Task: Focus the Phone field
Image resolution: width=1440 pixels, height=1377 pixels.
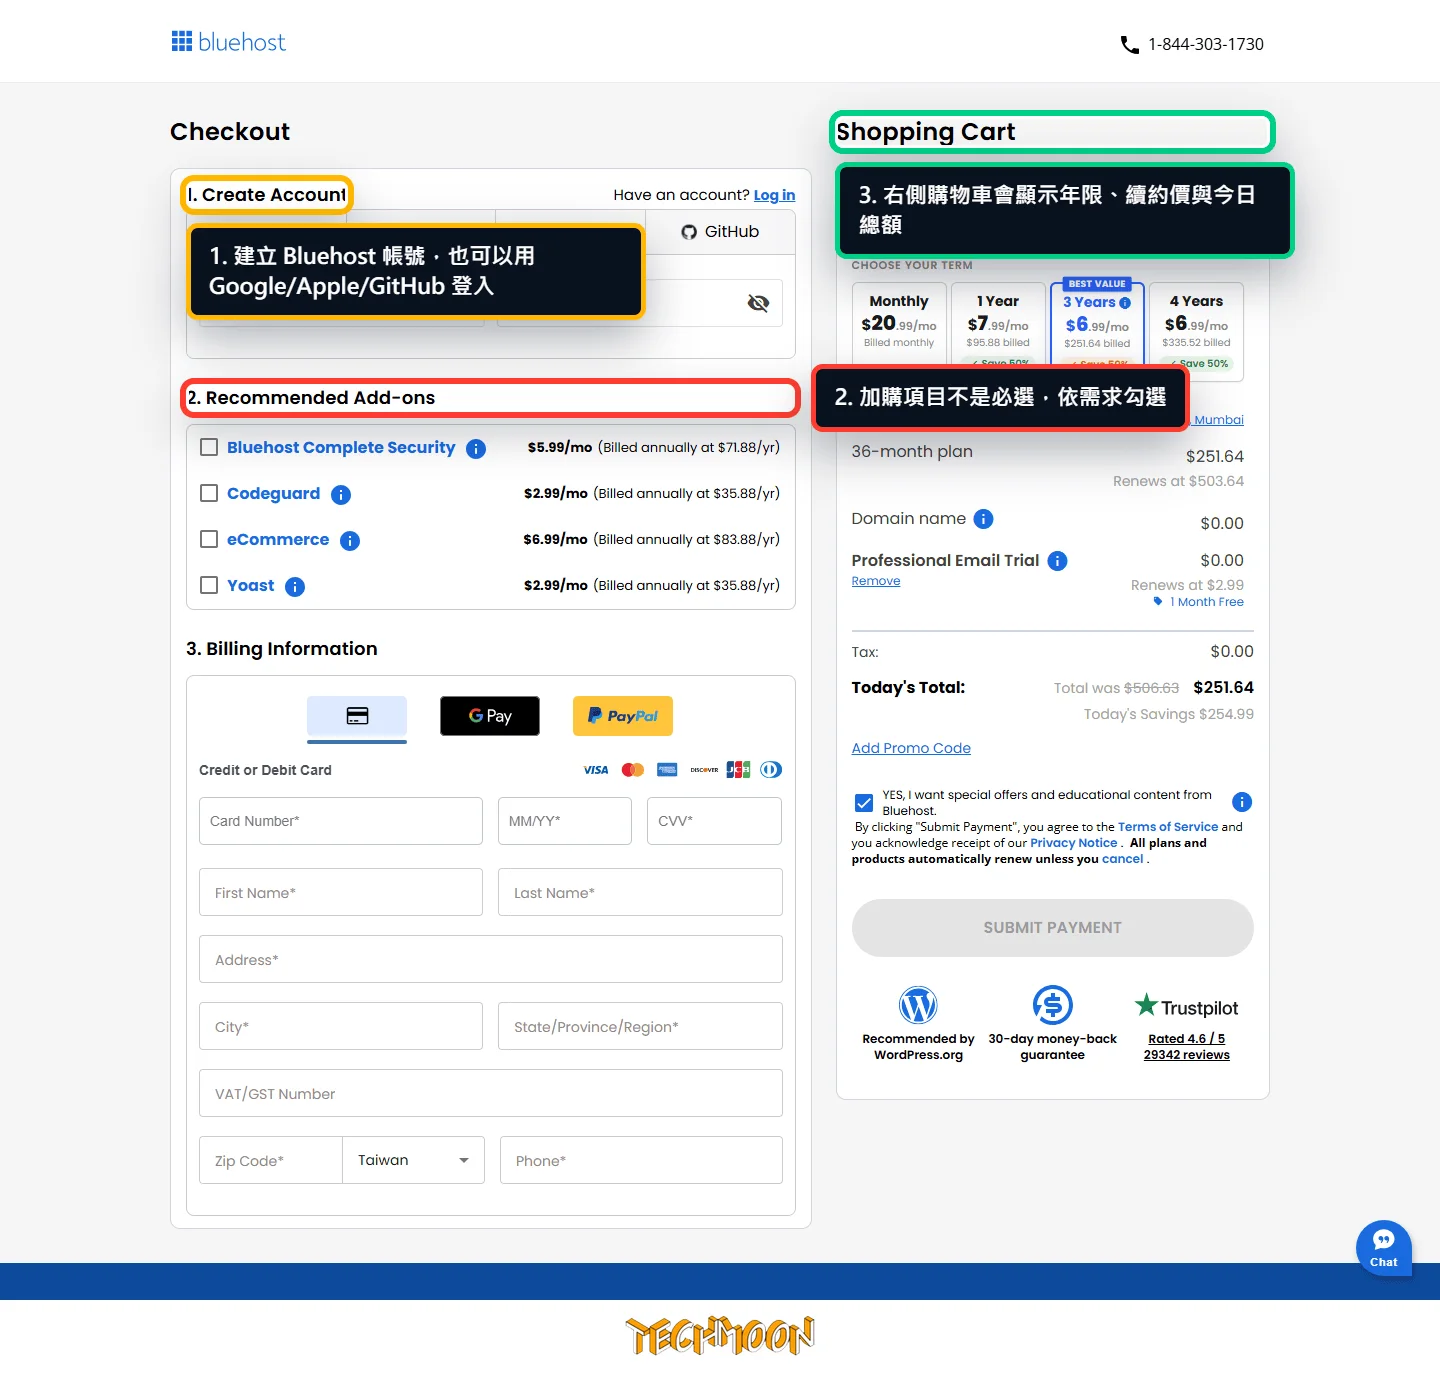Action: [641, 1160]
